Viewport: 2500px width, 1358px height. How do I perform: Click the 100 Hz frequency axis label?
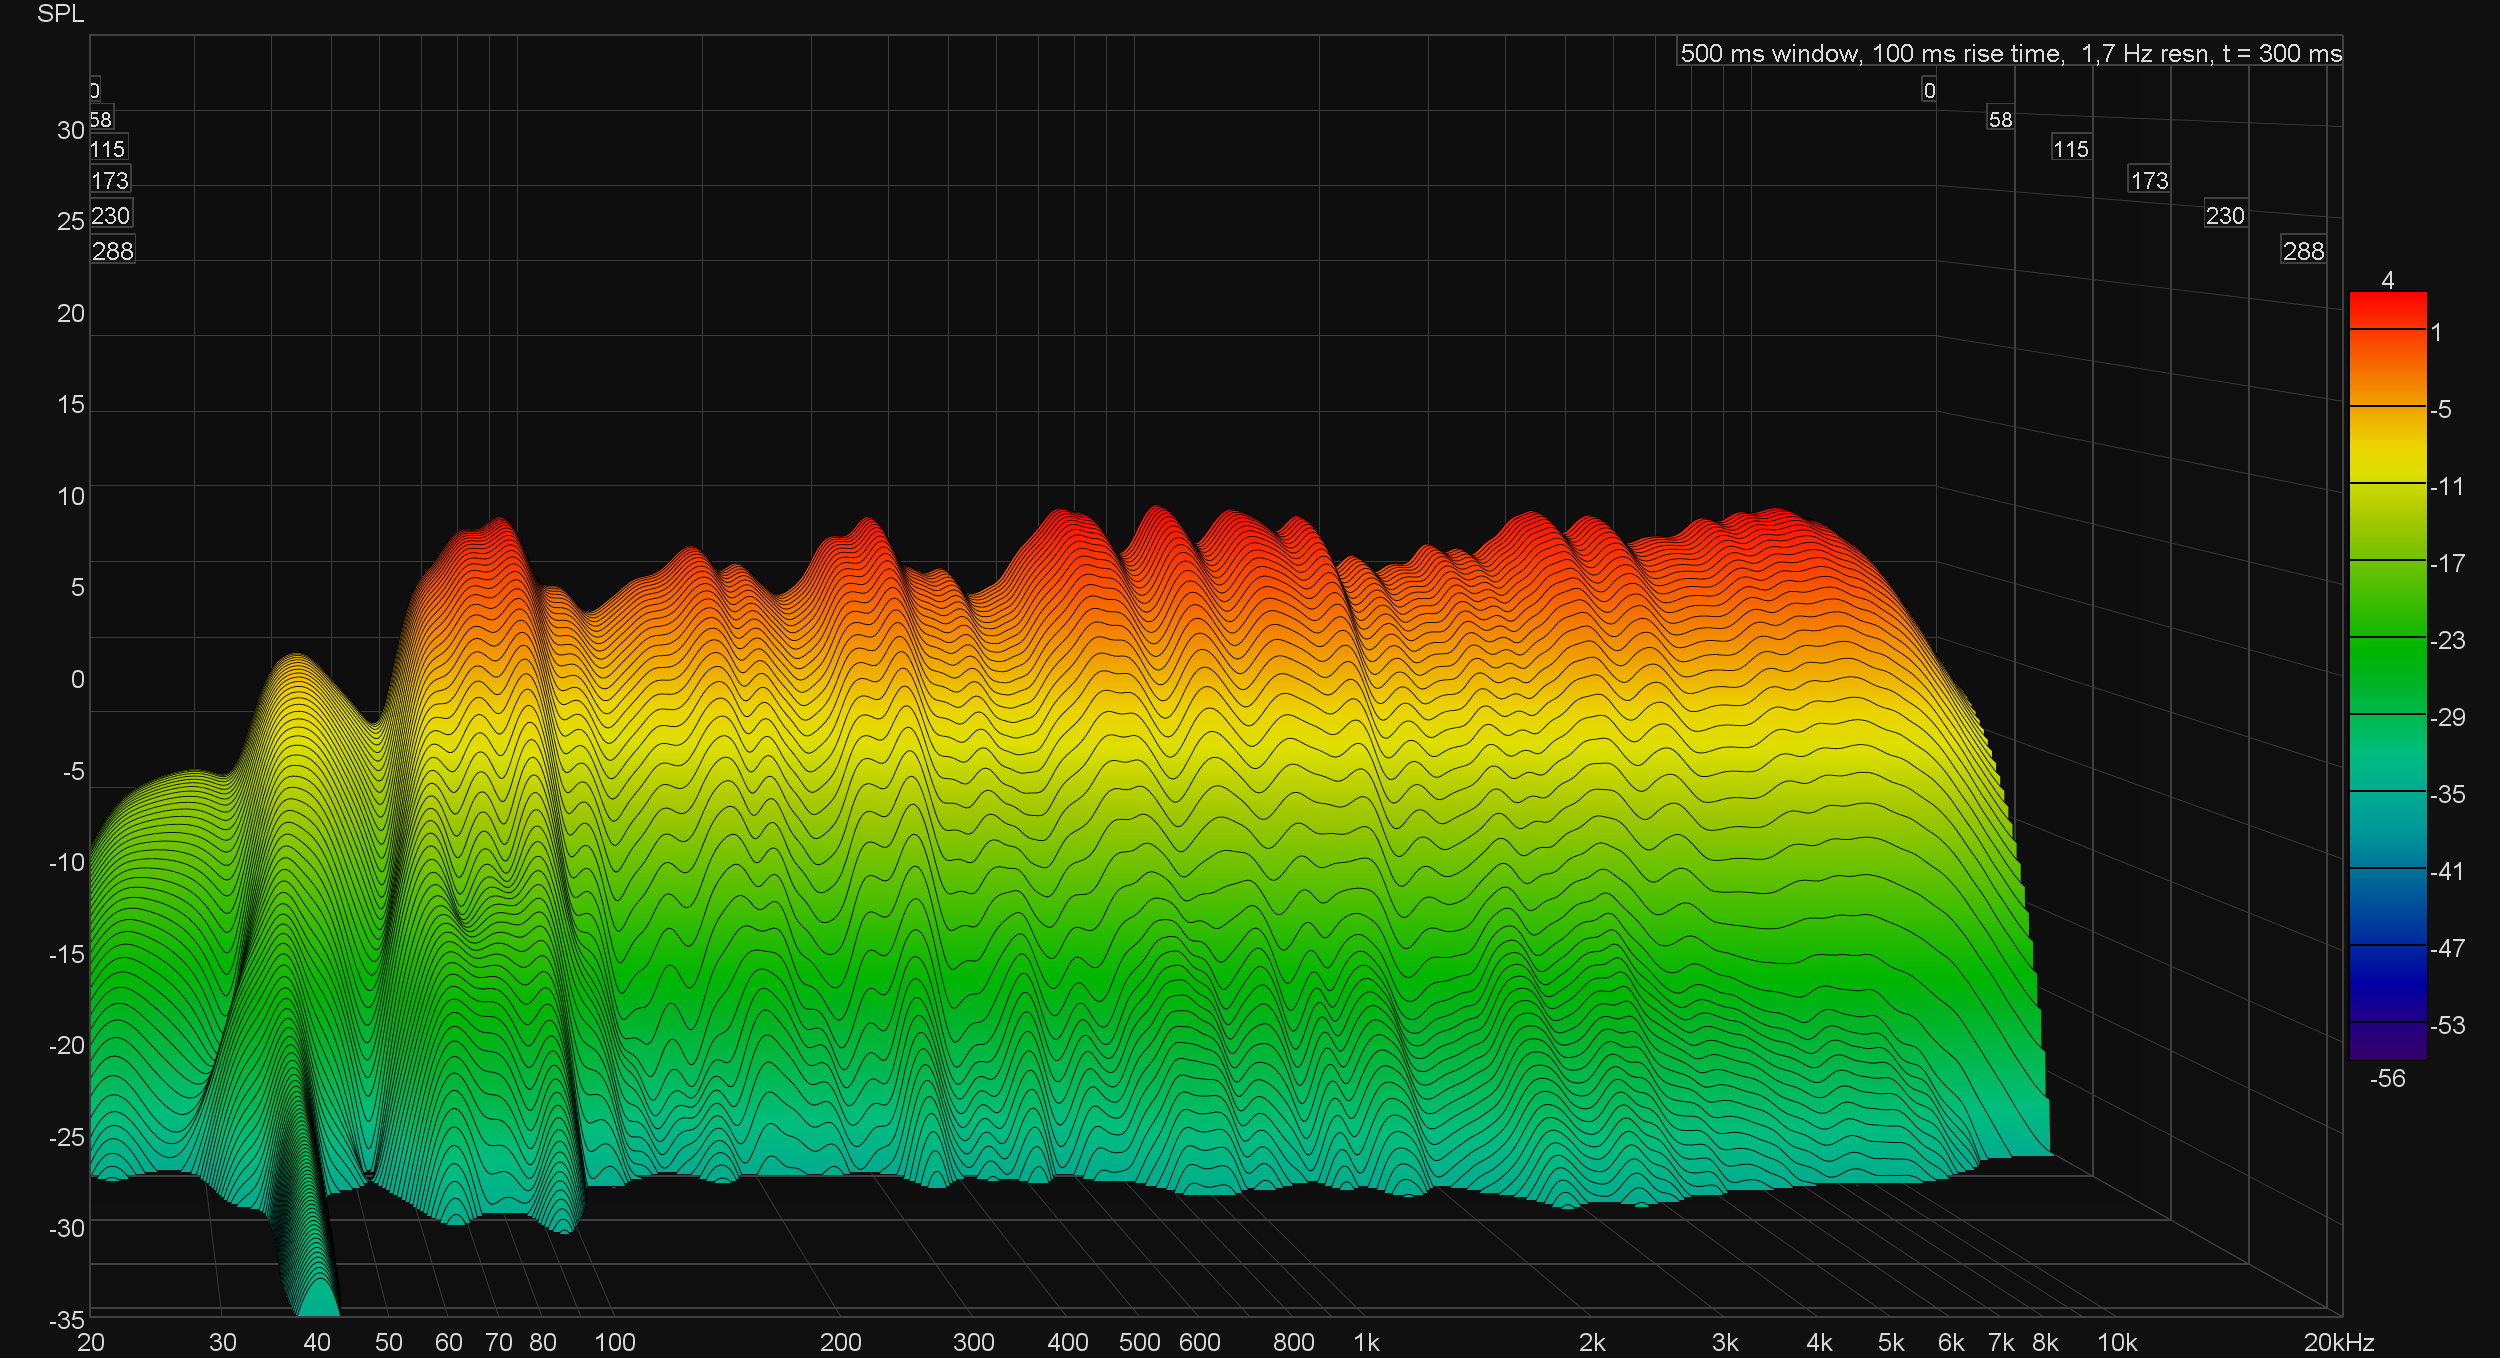615,1342
